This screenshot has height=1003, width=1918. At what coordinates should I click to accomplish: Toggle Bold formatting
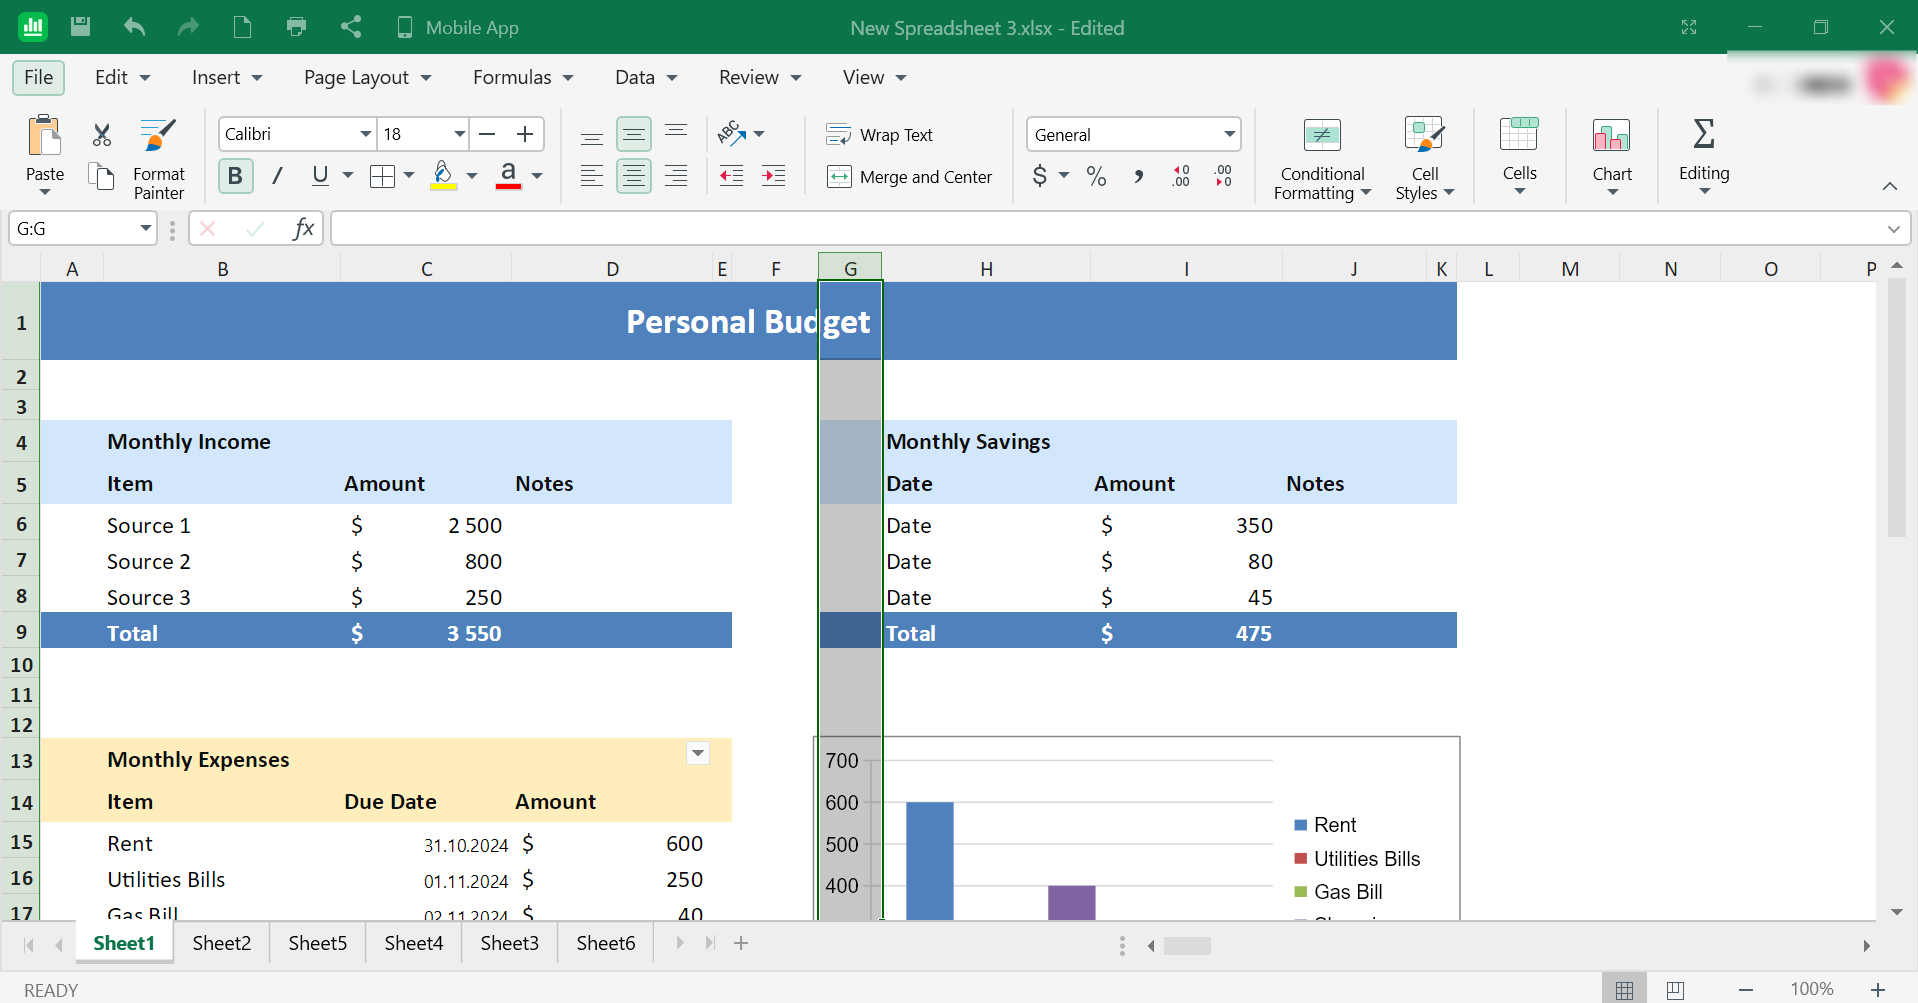point(235,176)
